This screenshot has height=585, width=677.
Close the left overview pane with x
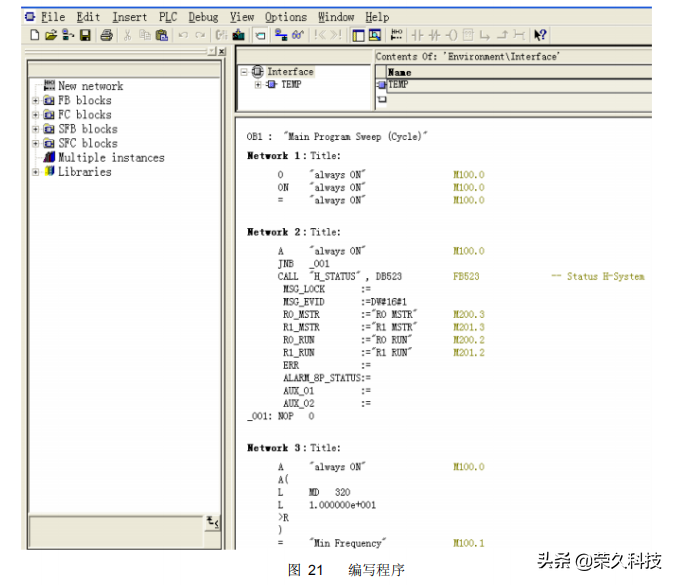coord(221,51)
